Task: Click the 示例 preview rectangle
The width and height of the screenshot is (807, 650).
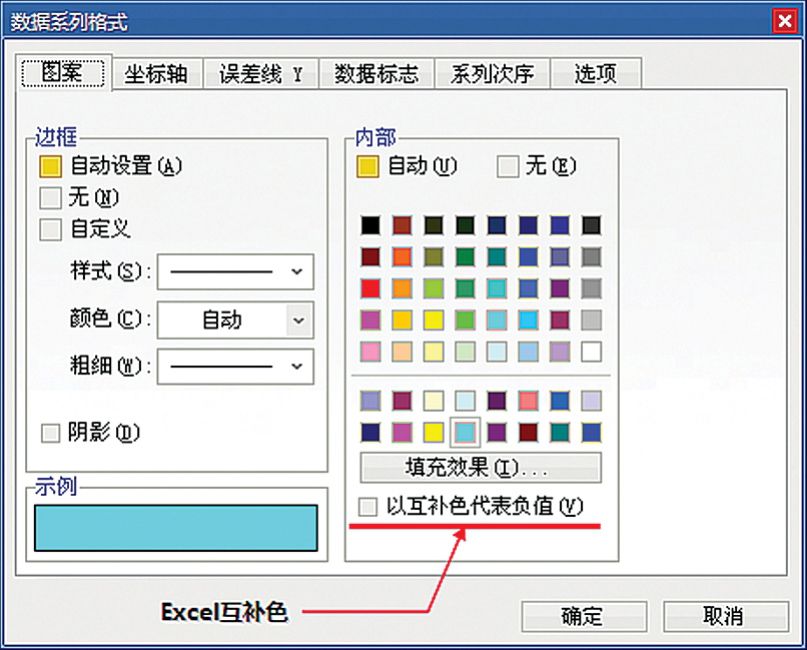Action: [175, 527]
